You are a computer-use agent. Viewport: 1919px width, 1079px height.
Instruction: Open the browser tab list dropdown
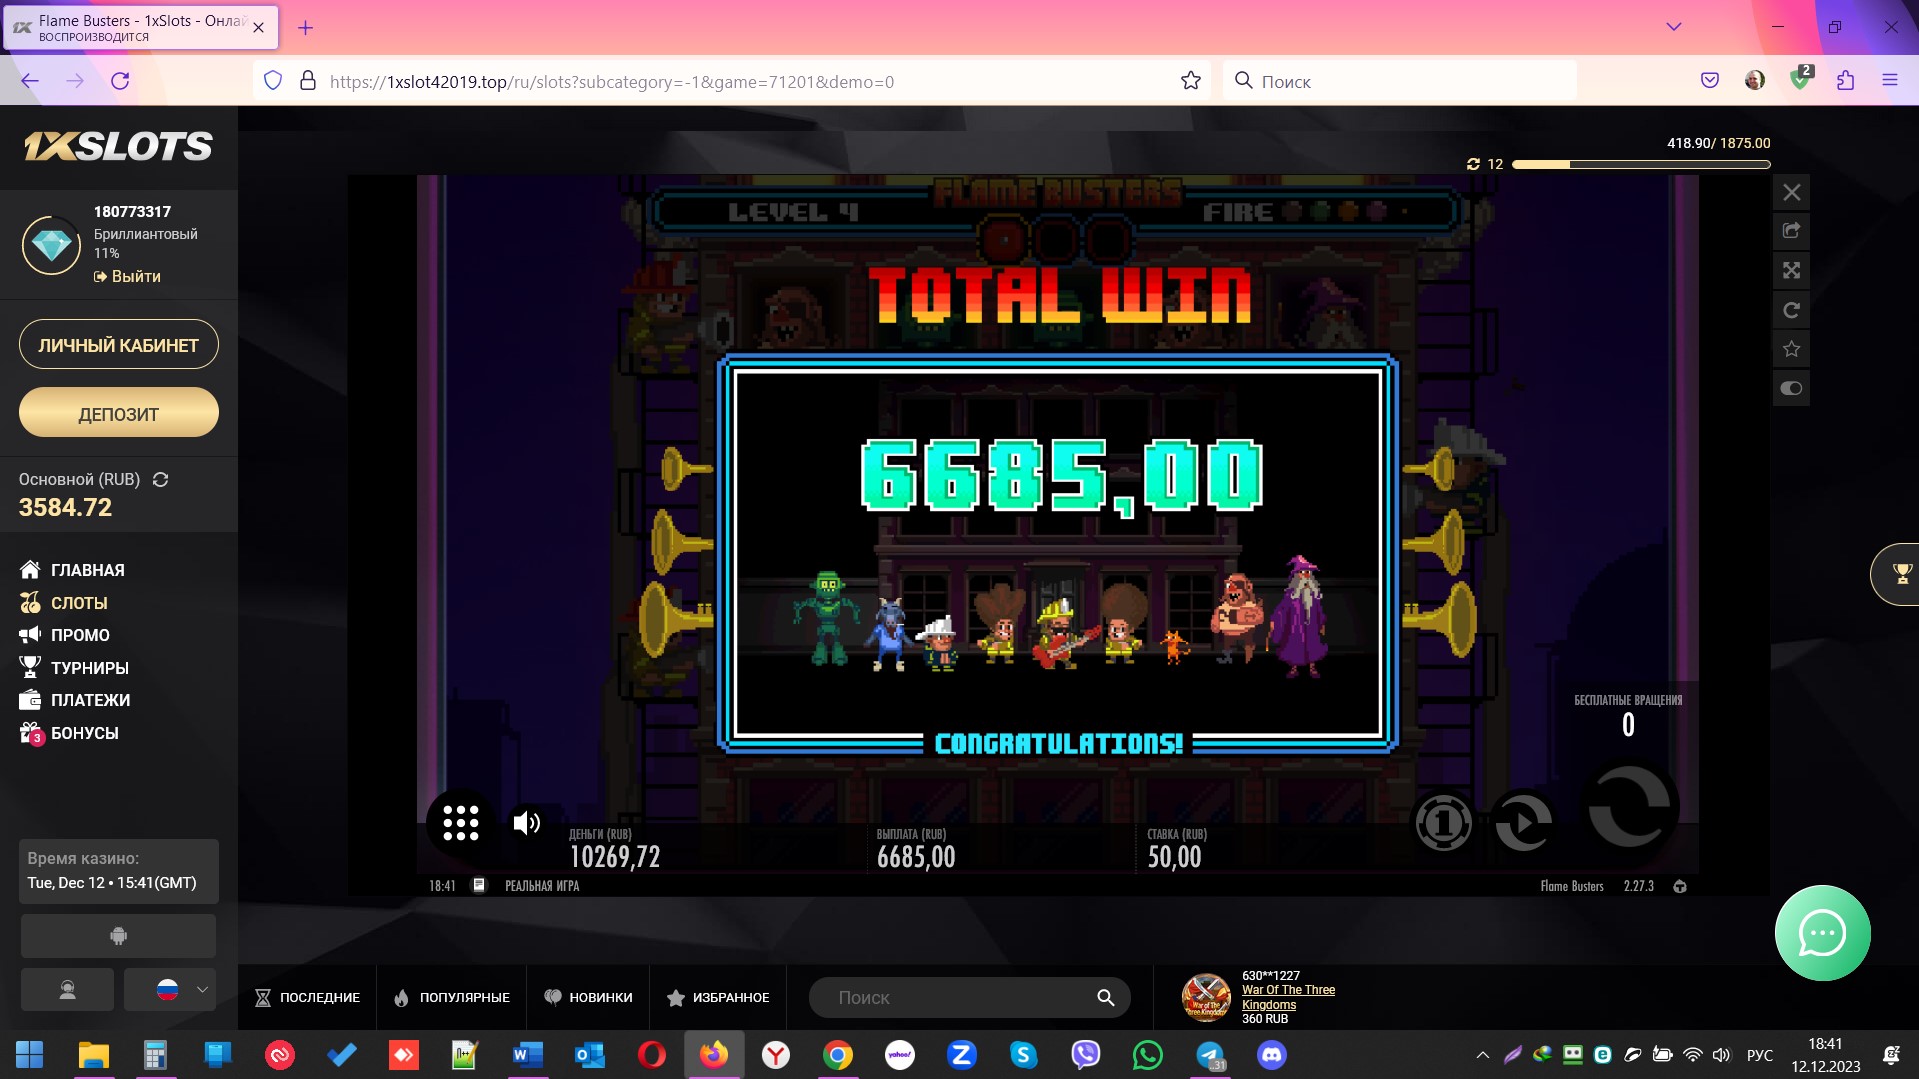pyautogui.click(x=1673, y=27)
